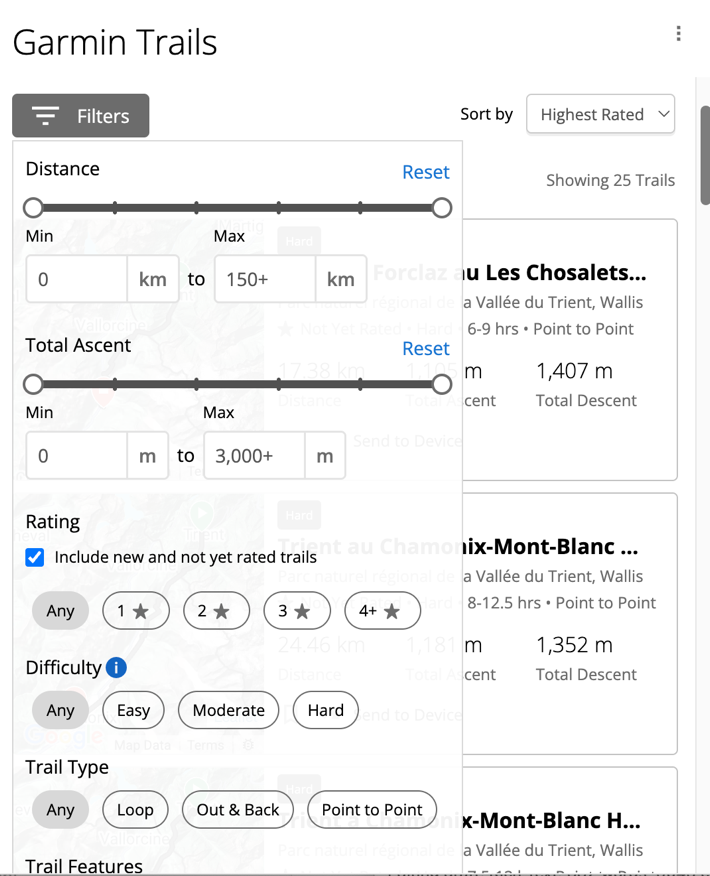Filter by Out & Back trail type
The image size is (710, 876).
pos(237,810)
